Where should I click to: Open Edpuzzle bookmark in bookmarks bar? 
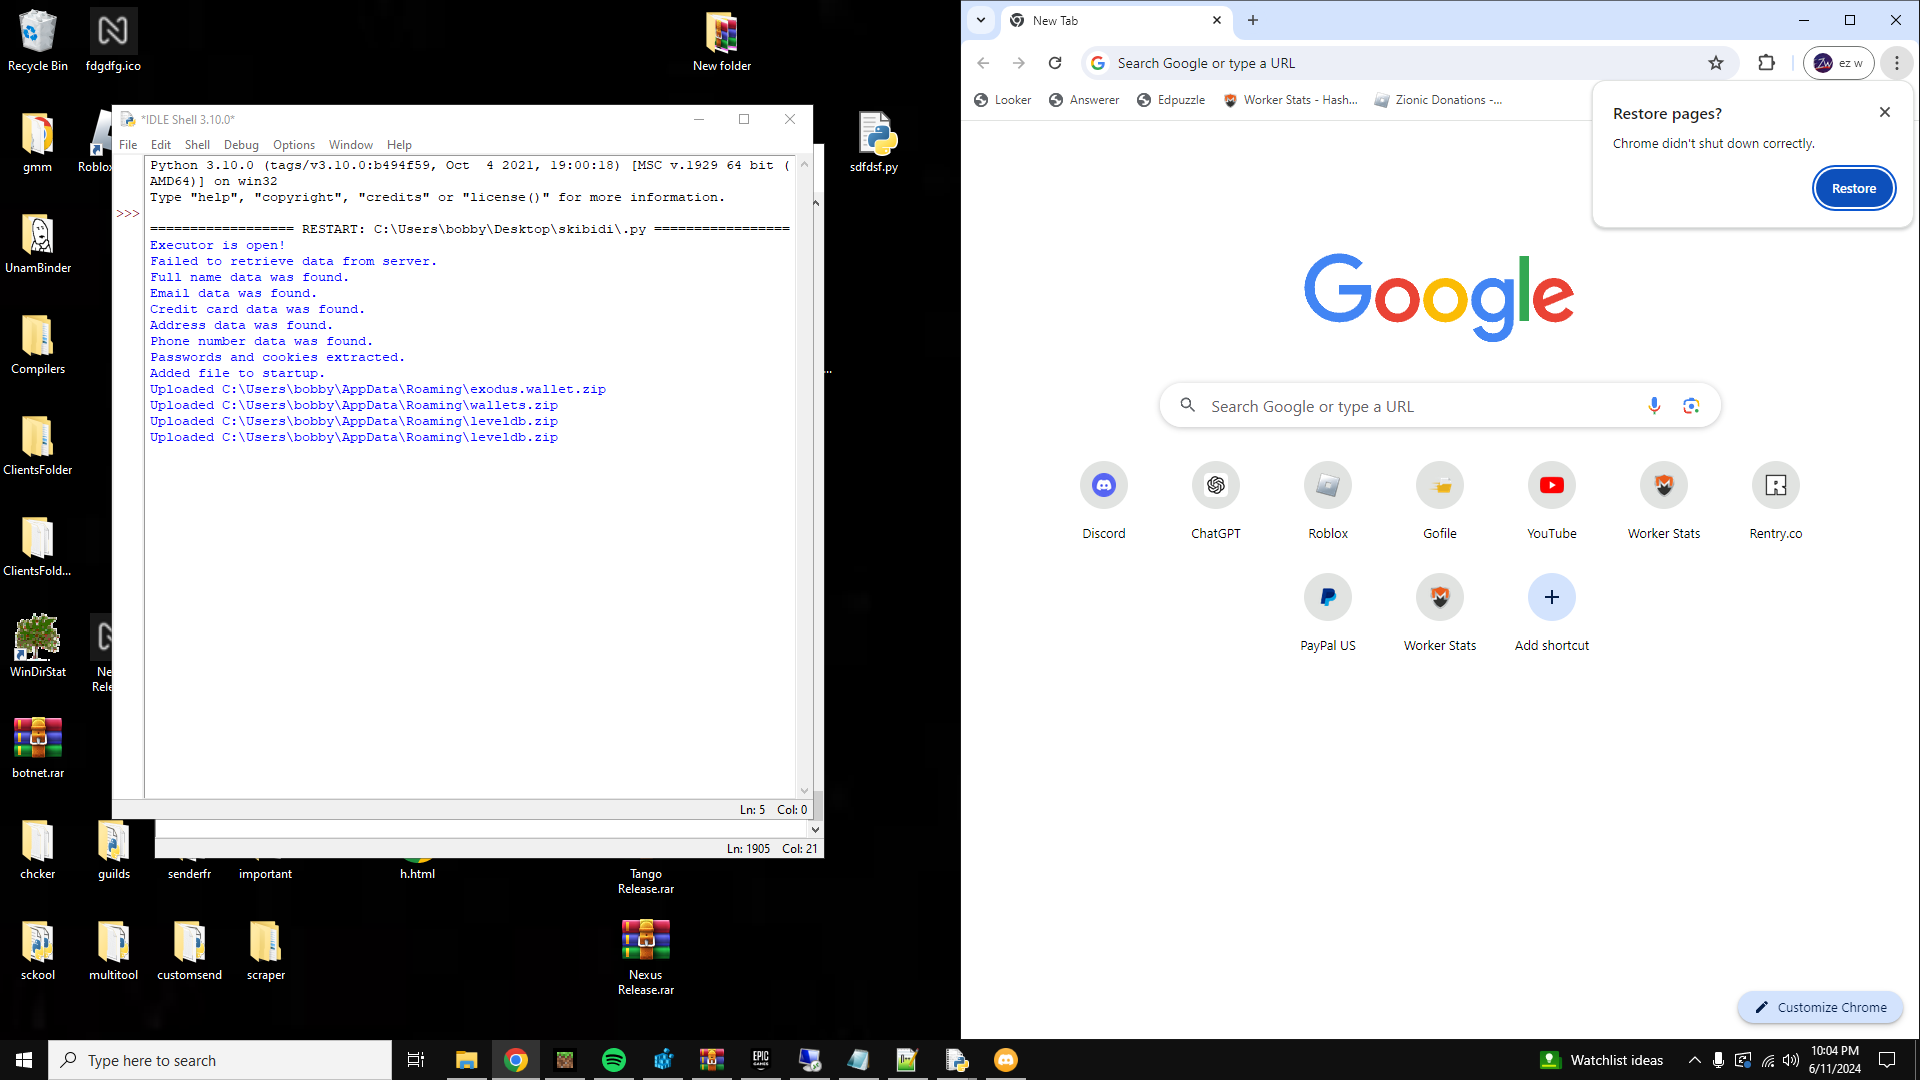coord(1171,100)
